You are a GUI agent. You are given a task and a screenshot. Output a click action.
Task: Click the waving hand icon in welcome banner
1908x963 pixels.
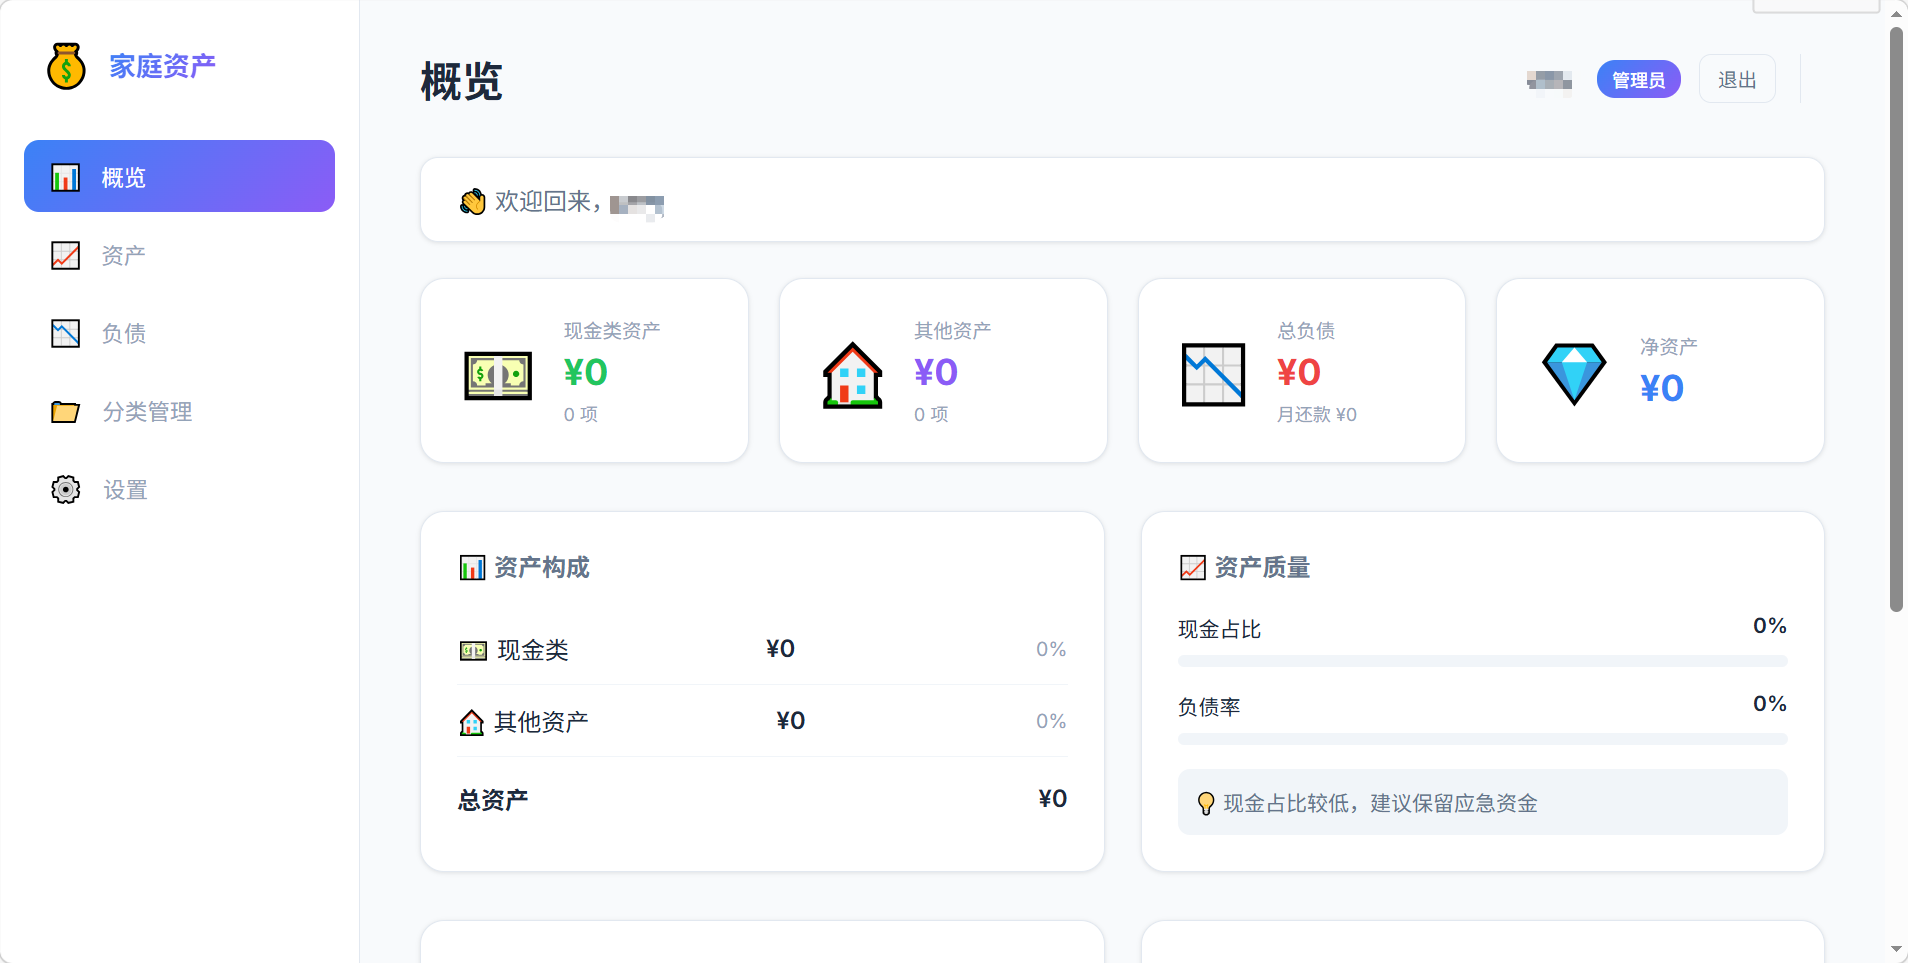point(473,202)
